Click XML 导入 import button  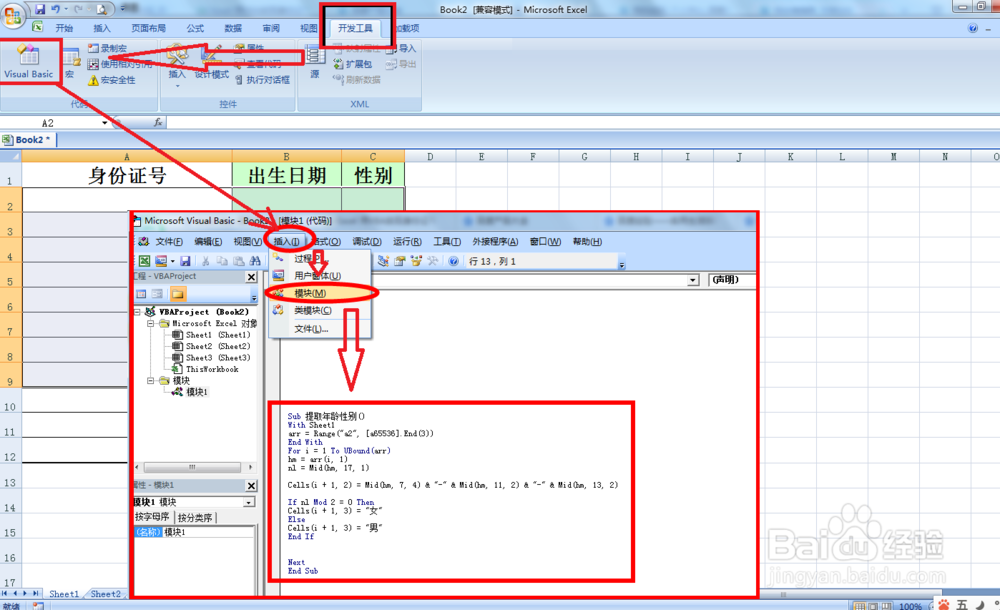pyautogui.click(x=401, y=48)
